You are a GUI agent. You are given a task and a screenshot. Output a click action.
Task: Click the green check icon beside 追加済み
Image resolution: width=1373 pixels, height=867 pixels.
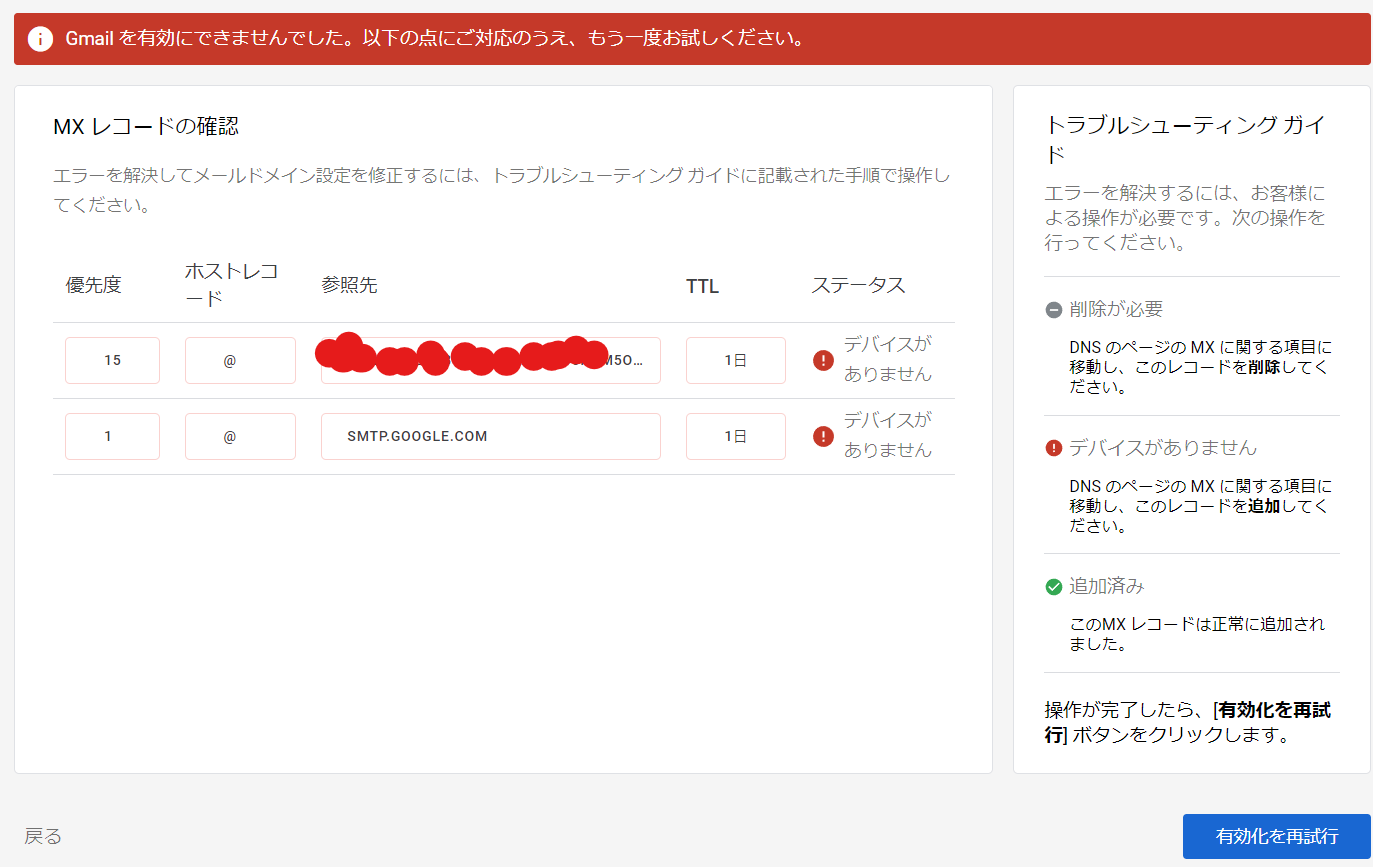pyautogui.click(x=1053, y=586)
